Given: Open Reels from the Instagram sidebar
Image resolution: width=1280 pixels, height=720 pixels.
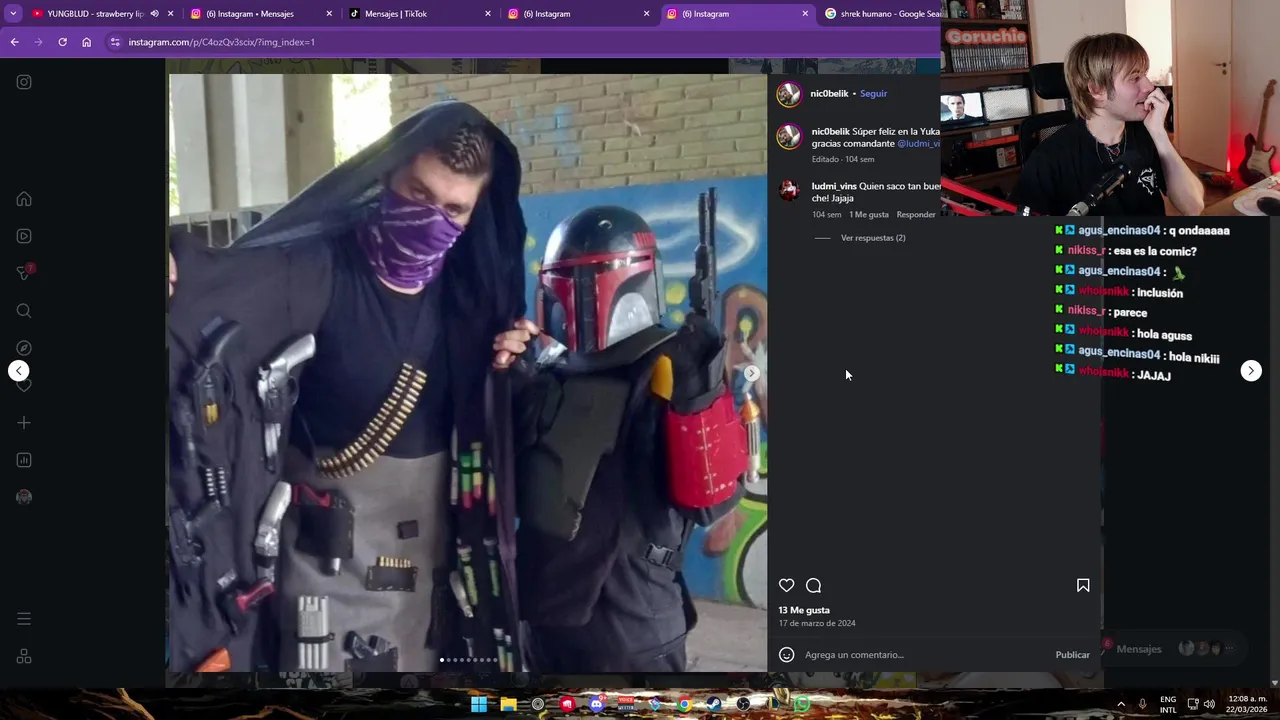Looking at the screenshot, I should pyautogui.click(x=24, y=236).
